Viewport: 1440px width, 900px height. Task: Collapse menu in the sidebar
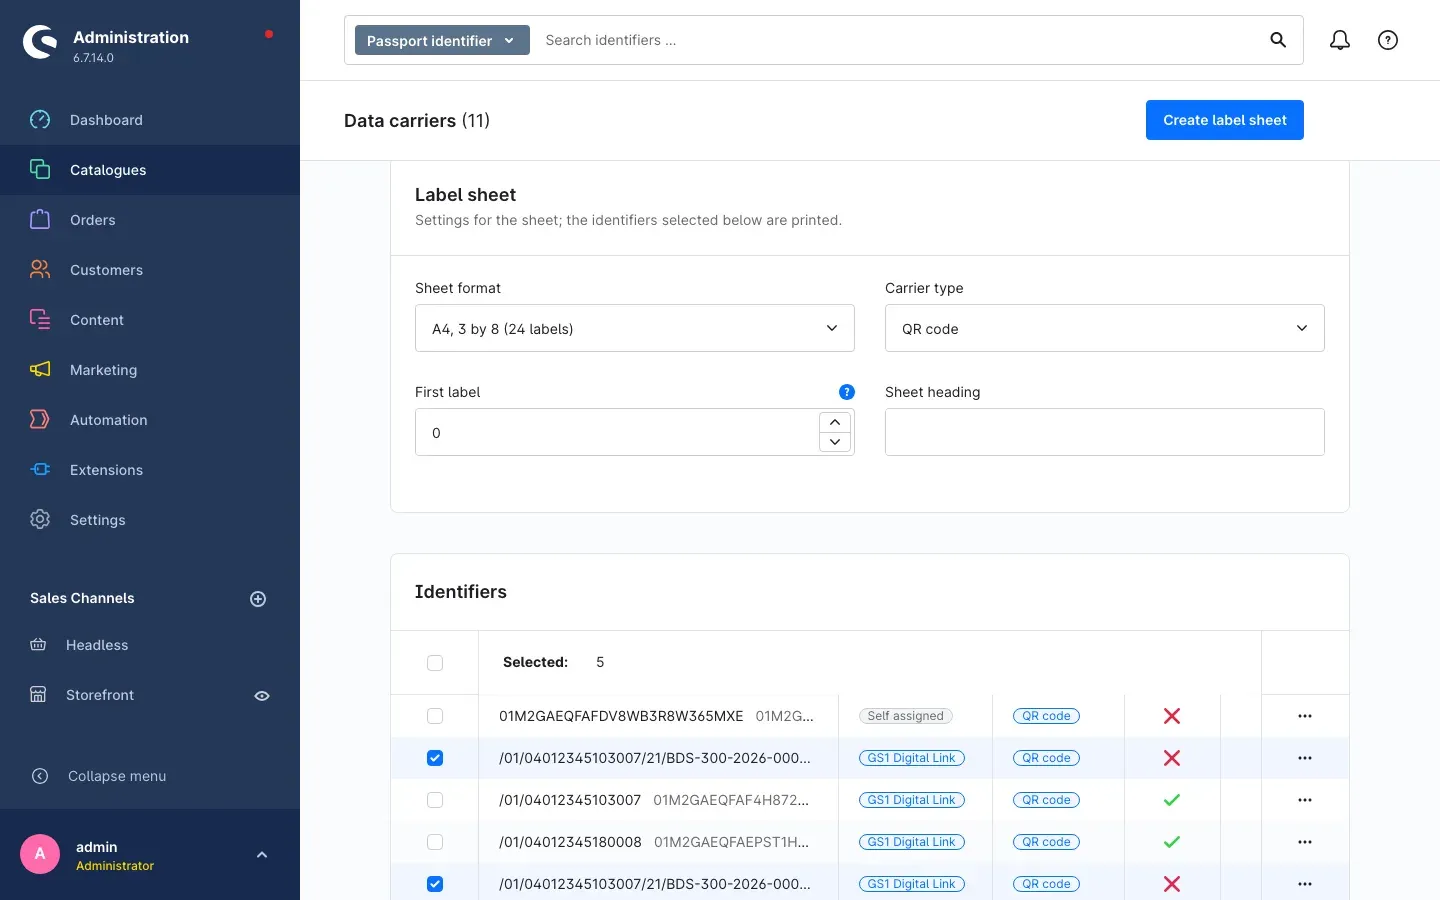point(117,776)
